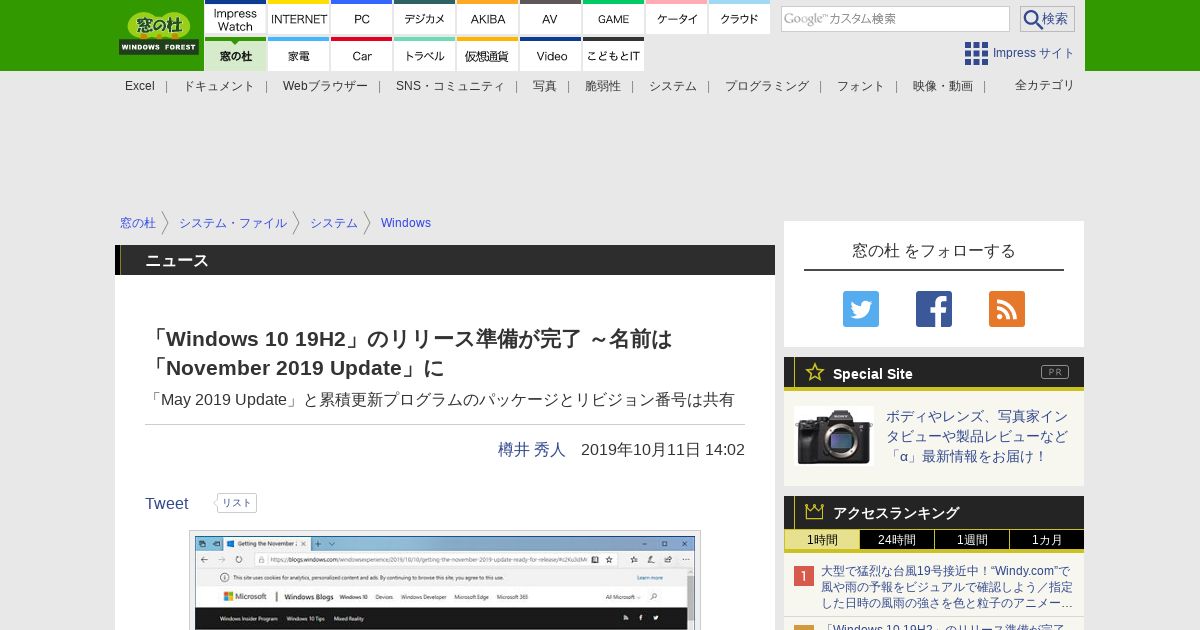Open the Video nav tab

pos(550,54)
